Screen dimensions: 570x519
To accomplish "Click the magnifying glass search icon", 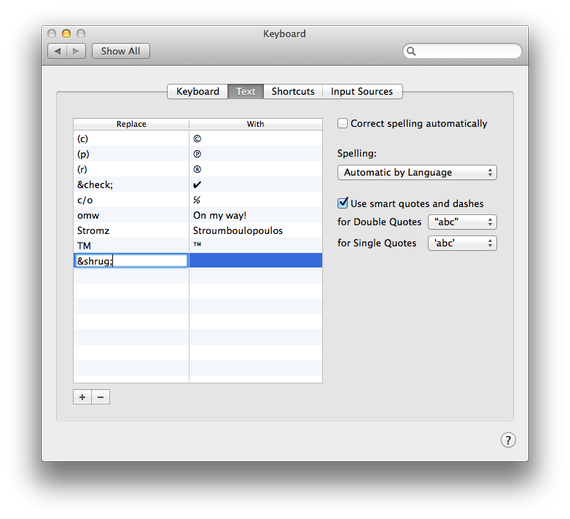I will point(411,51).
